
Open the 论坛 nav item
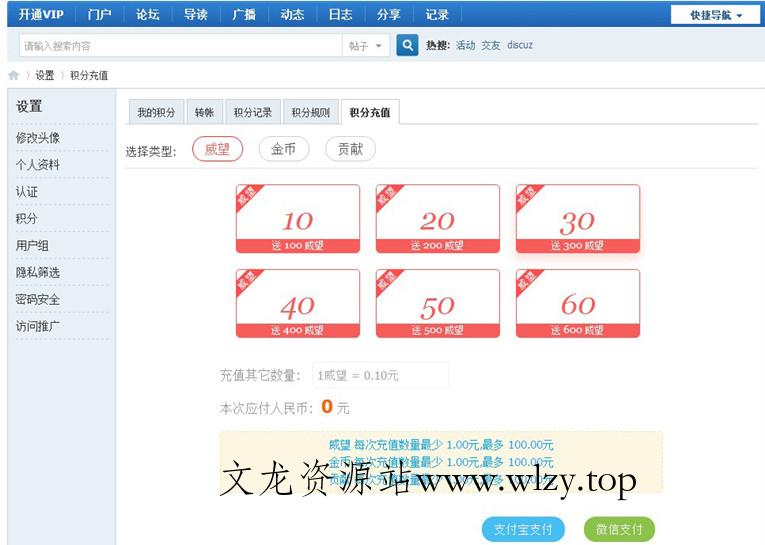pyautogui.click(x=148, y=14)
